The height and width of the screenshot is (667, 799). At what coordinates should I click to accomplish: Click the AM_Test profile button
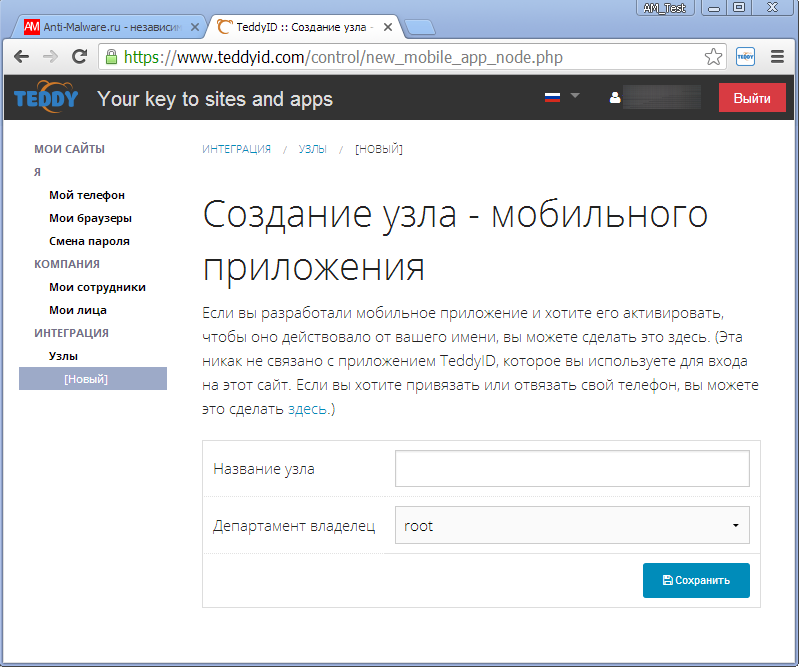[x=665, y=8]
